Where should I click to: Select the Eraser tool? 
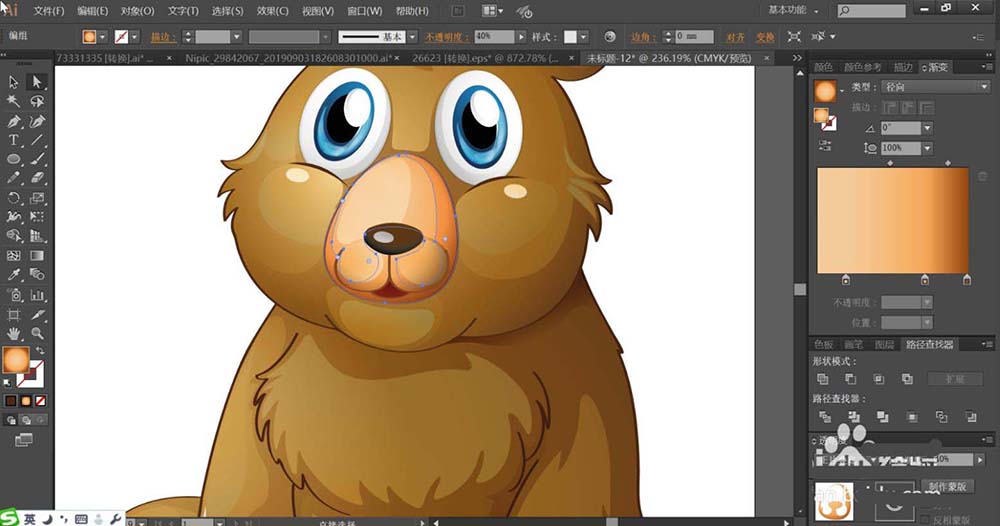(x=37, y=179)
